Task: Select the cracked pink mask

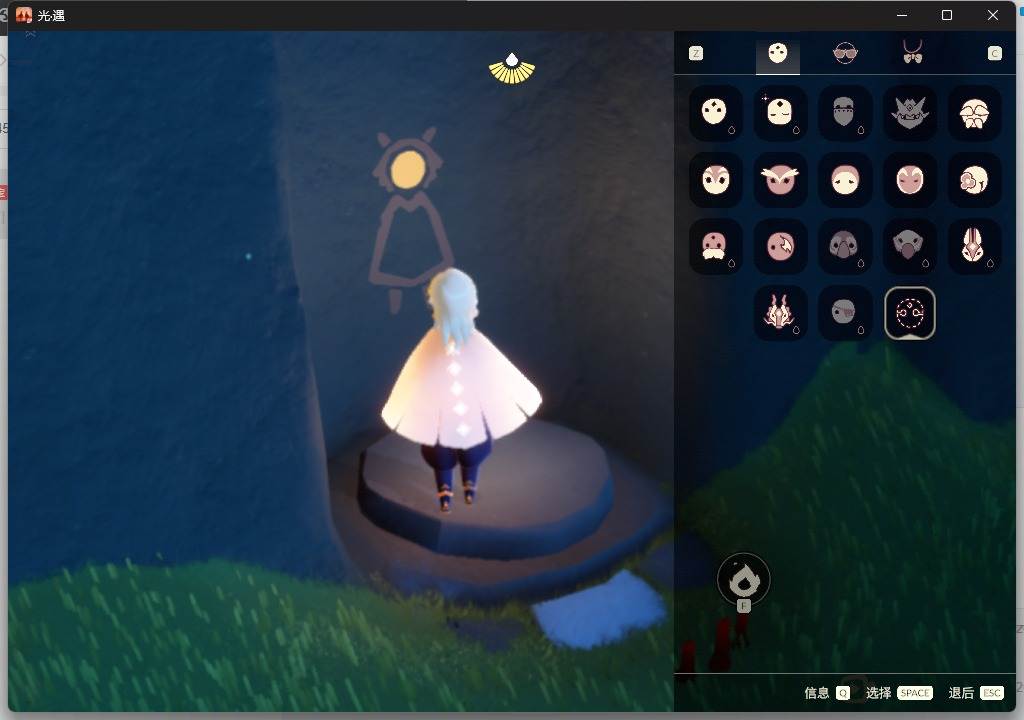Action: 780,246
